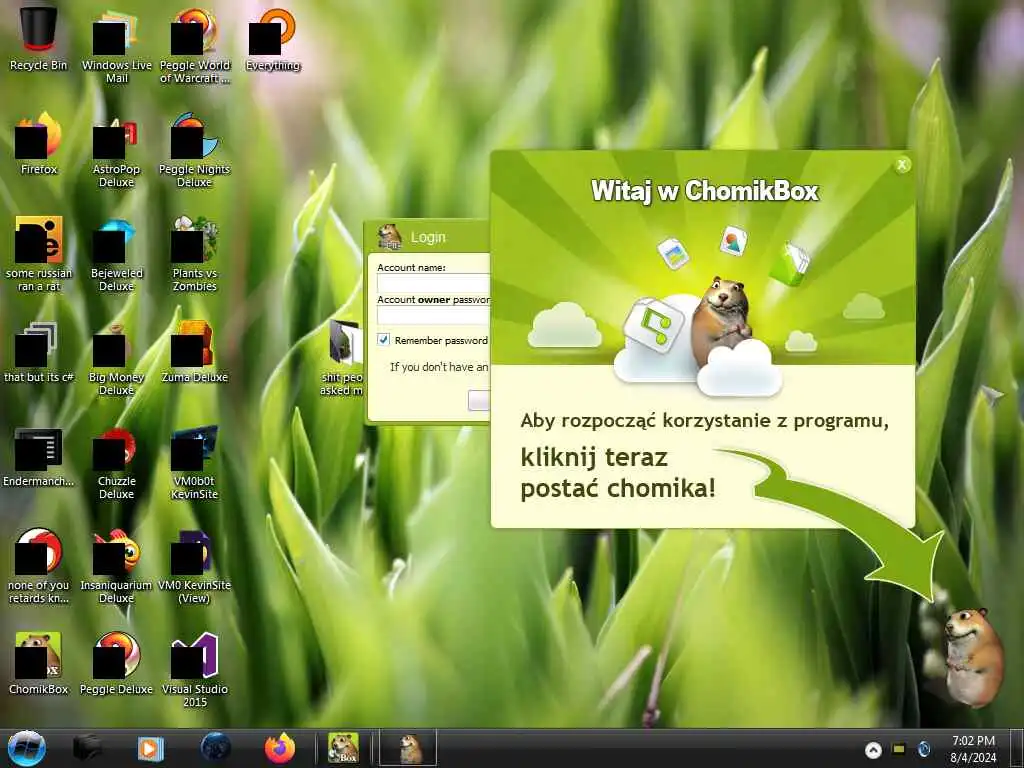Select the Firefox desktop icon
The height and width of the screenshot is (768, 1024).
click(39, 144)
